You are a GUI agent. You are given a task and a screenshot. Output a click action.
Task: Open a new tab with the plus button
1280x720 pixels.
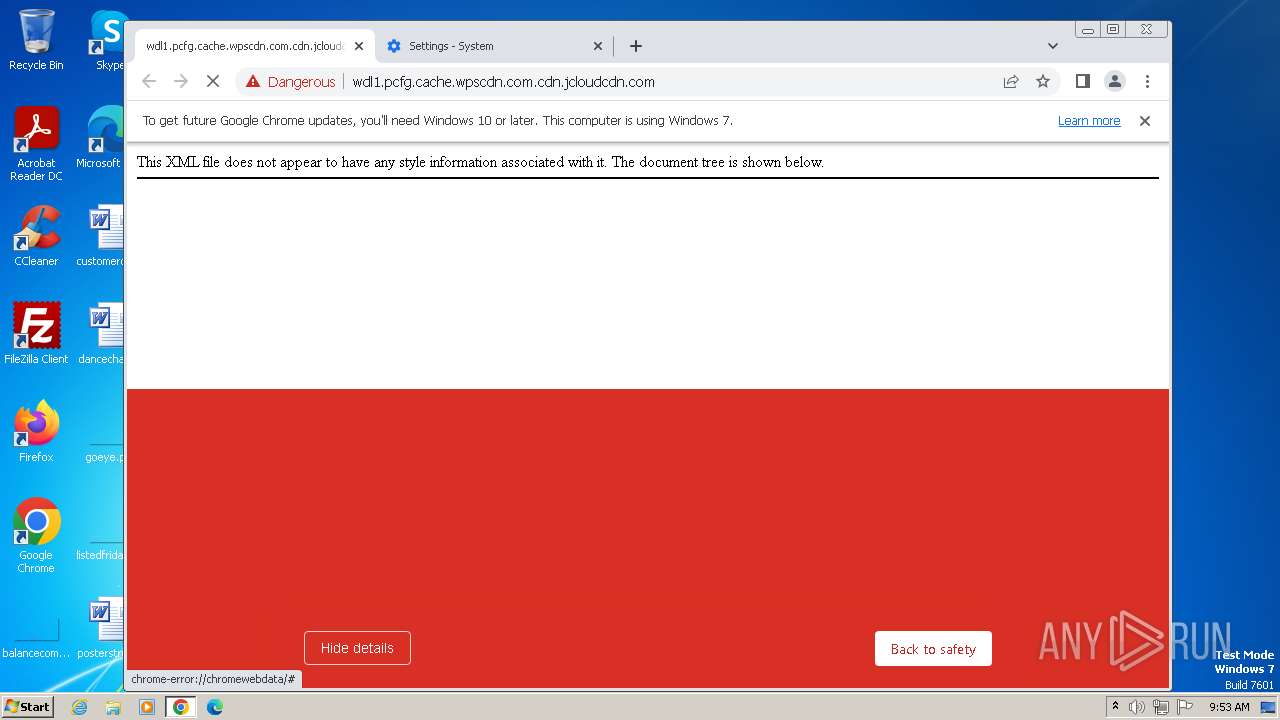636,46
